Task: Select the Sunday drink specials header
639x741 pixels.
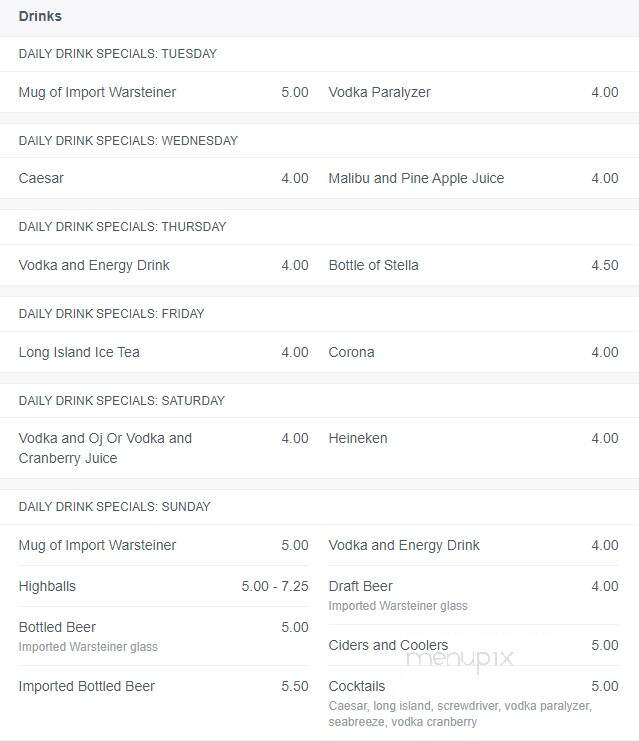Action: pyautogui.click(x=114, y=507)
